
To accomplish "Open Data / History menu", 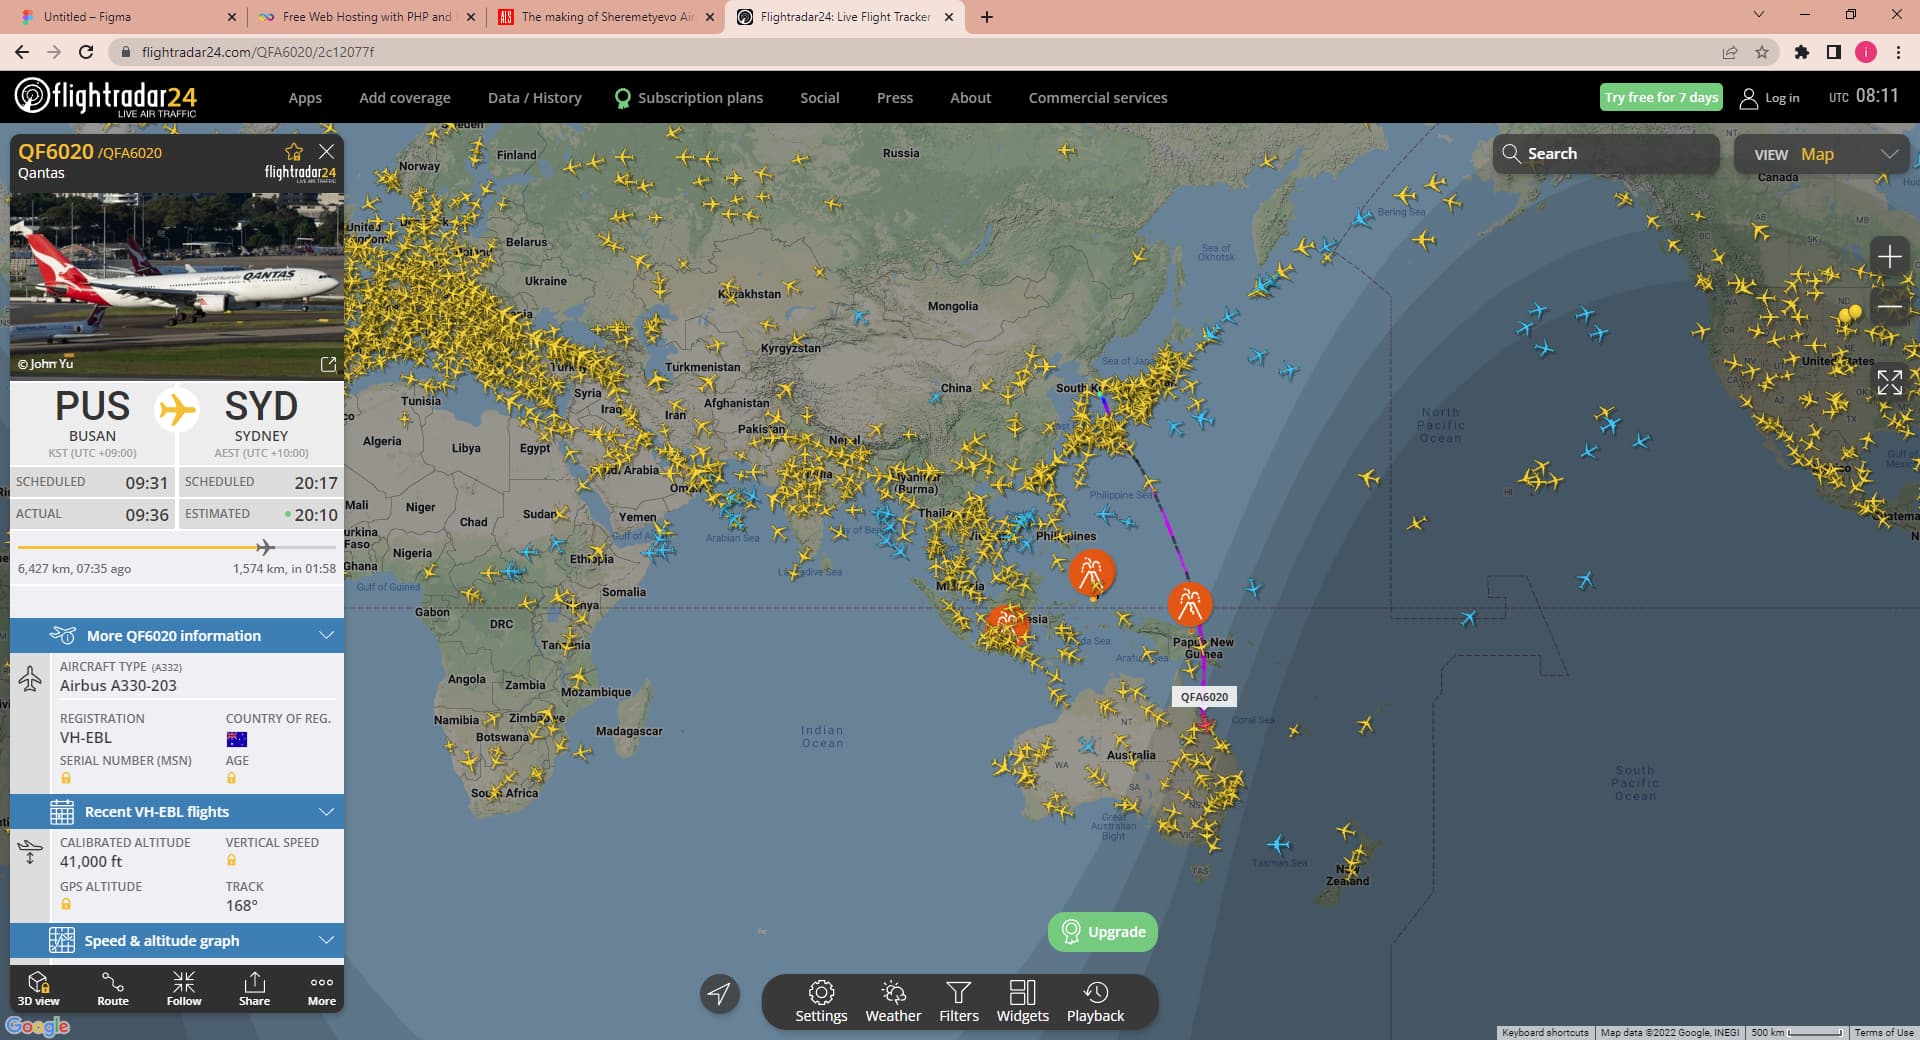I will (x=535, y=98).
